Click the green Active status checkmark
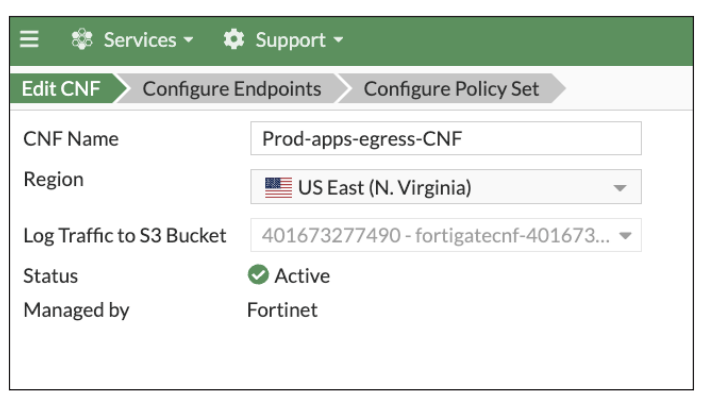Viewport: 706px width, 398px height. (x=258, y=275)
